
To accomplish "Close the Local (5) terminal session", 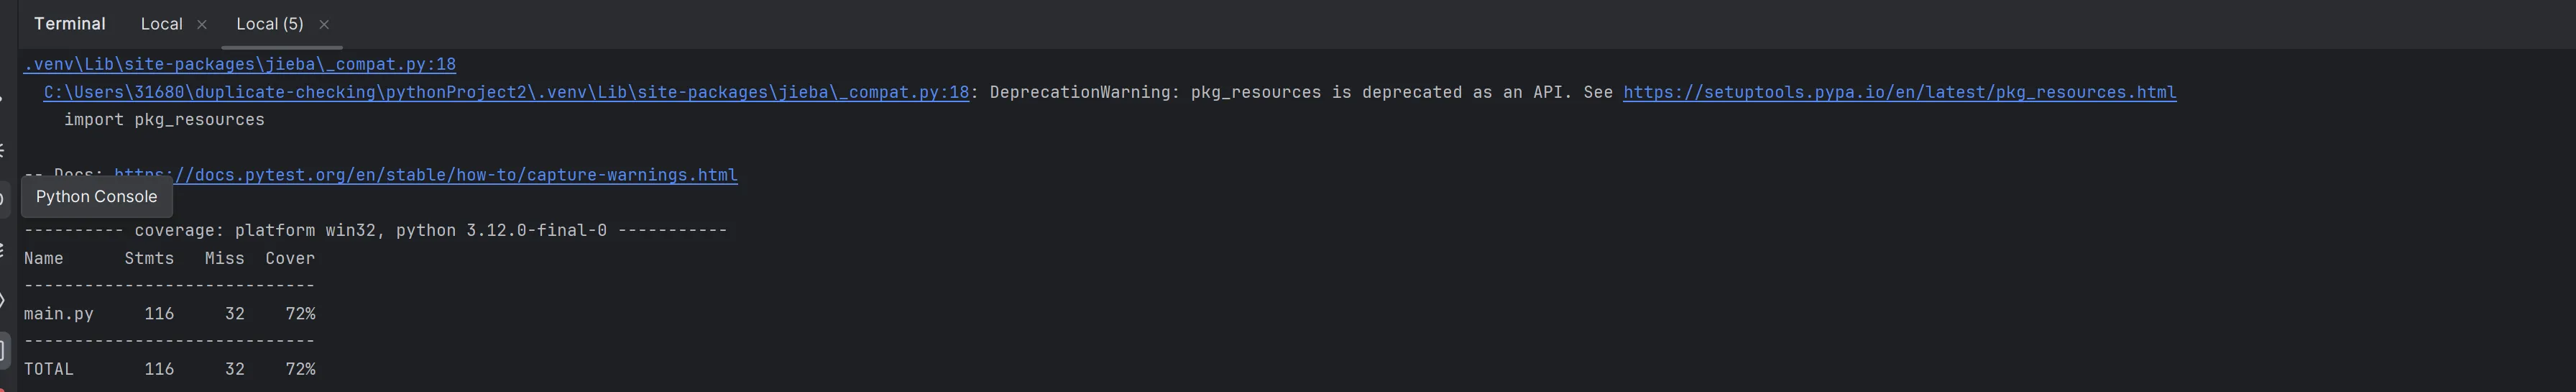I will 324,25.
